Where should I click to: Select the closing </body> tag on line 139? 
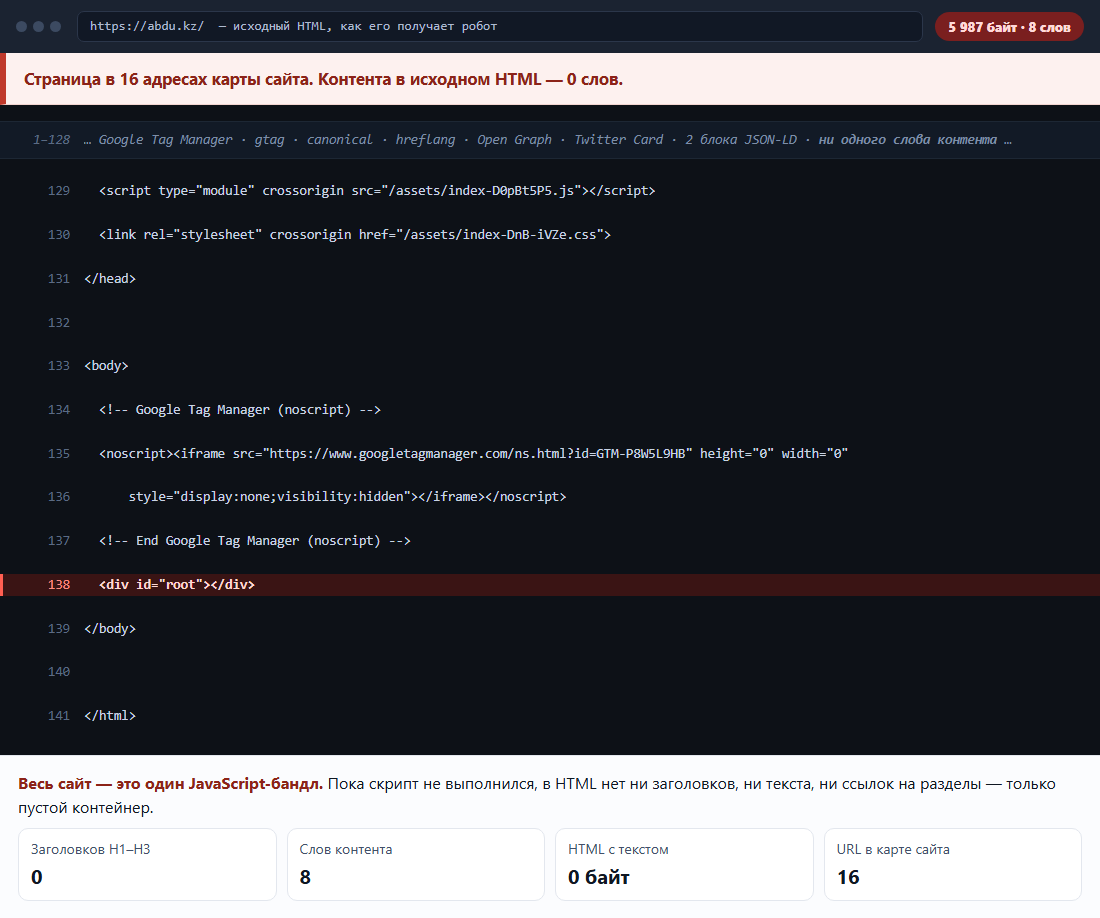coord(109,628)
